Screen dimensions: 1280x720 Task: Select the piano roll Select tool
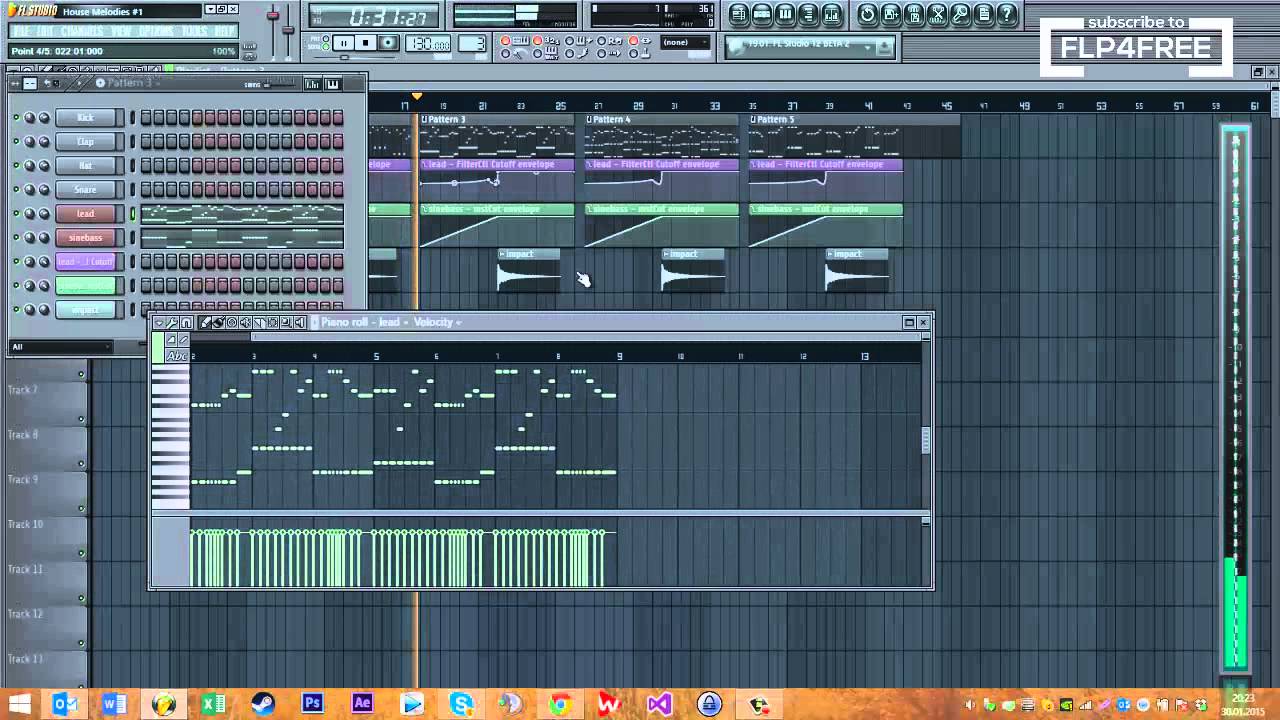(273, 322)
